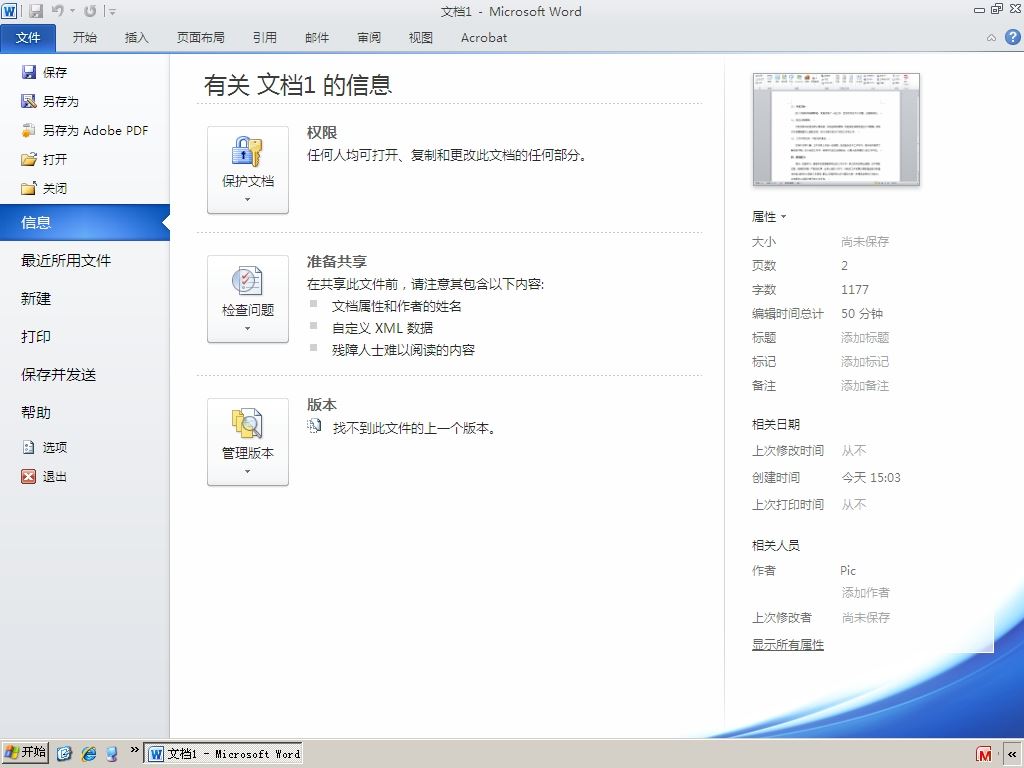The width and height of the screenshot is (1024, 768).
Task: Expand the hidden system tray icons chevron
Action: (1012, 754)
